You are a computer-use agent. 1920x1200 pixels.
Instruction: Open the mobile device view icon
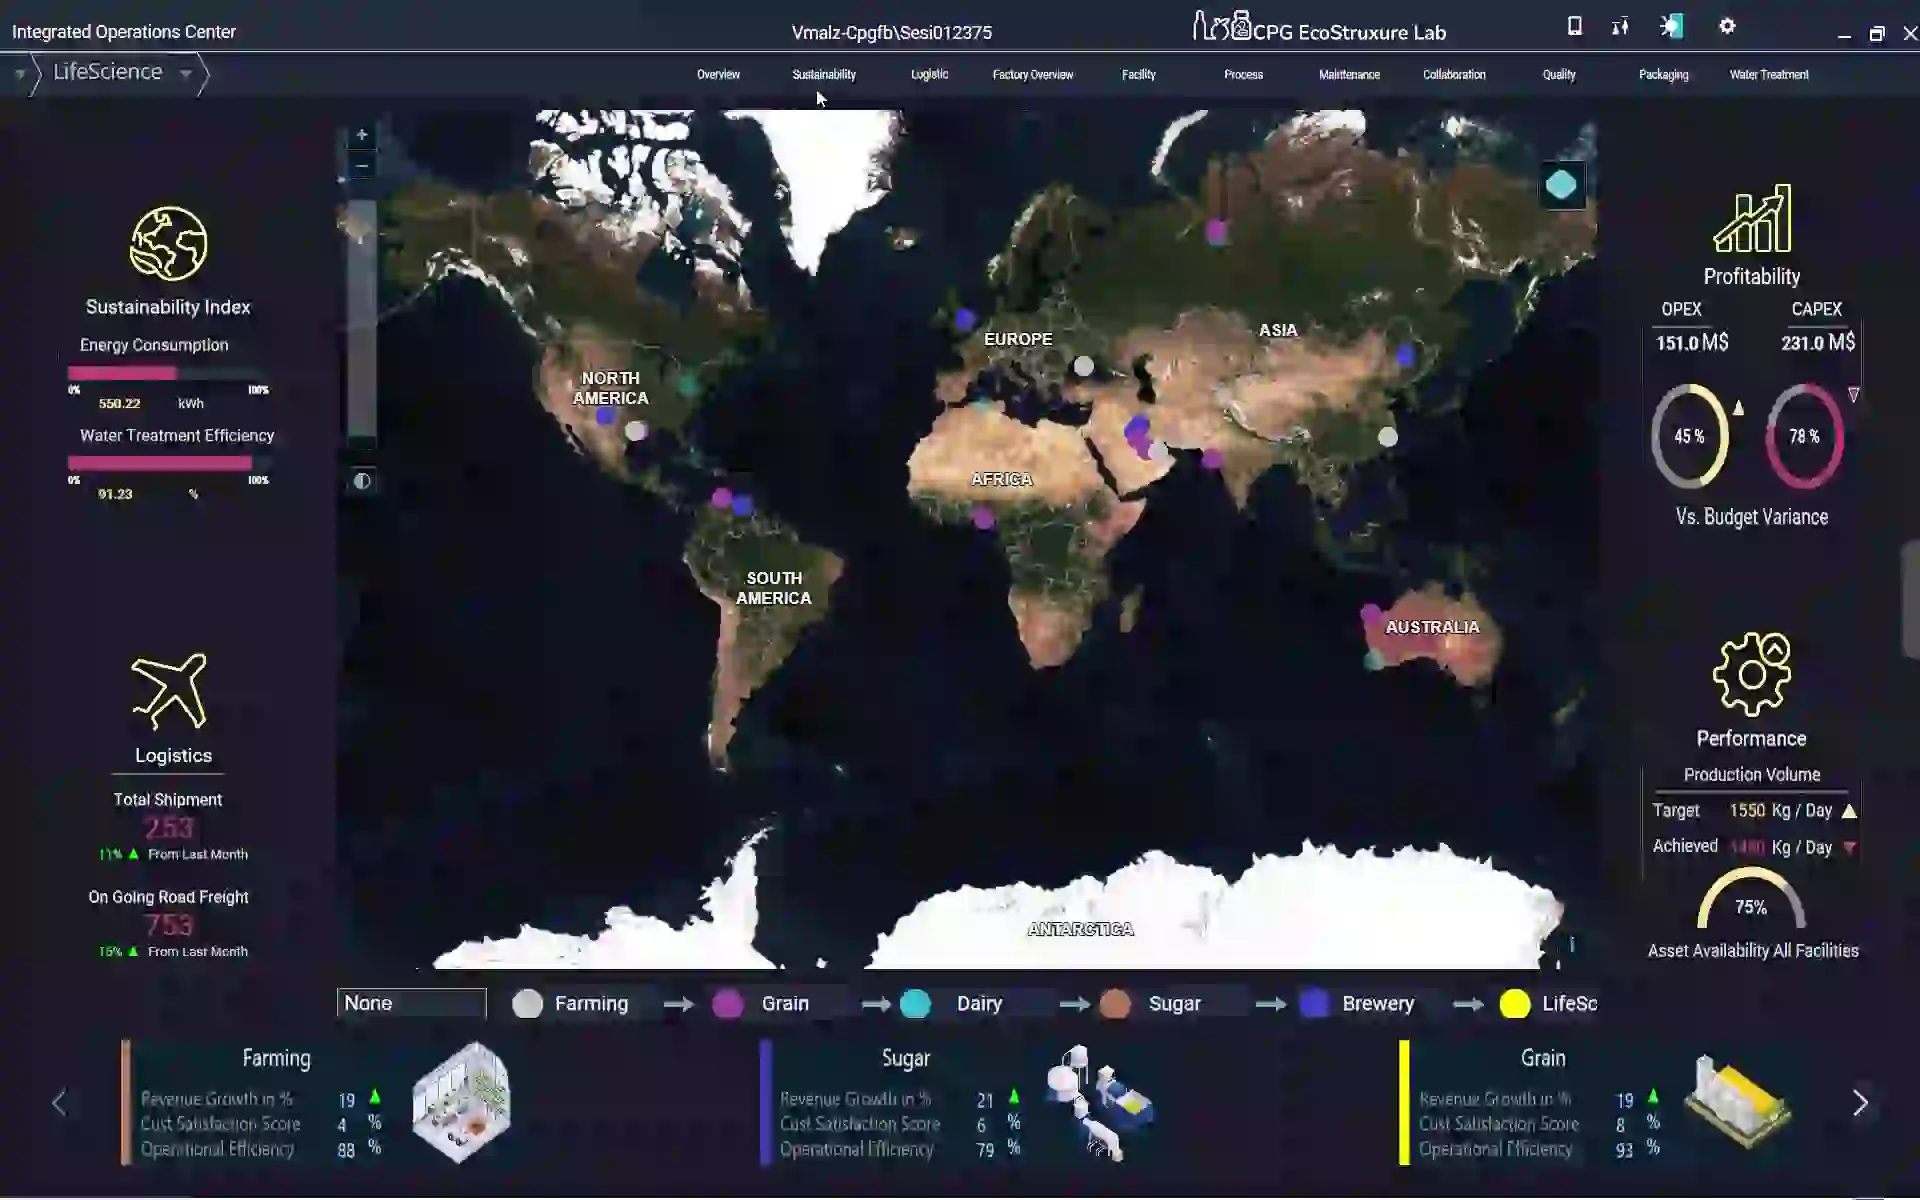(1574, 26)
